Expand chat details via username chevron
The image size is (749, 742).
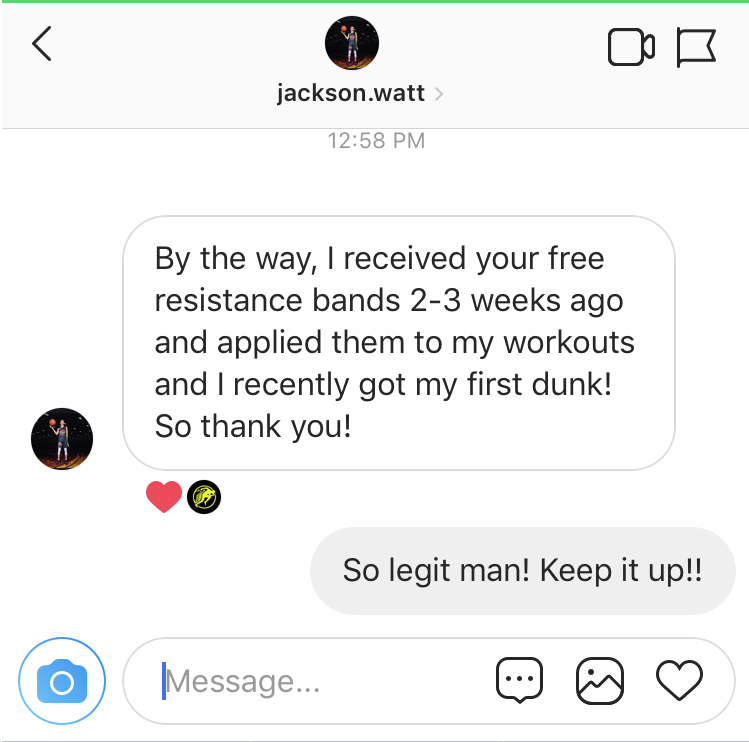tap(439, 94)
